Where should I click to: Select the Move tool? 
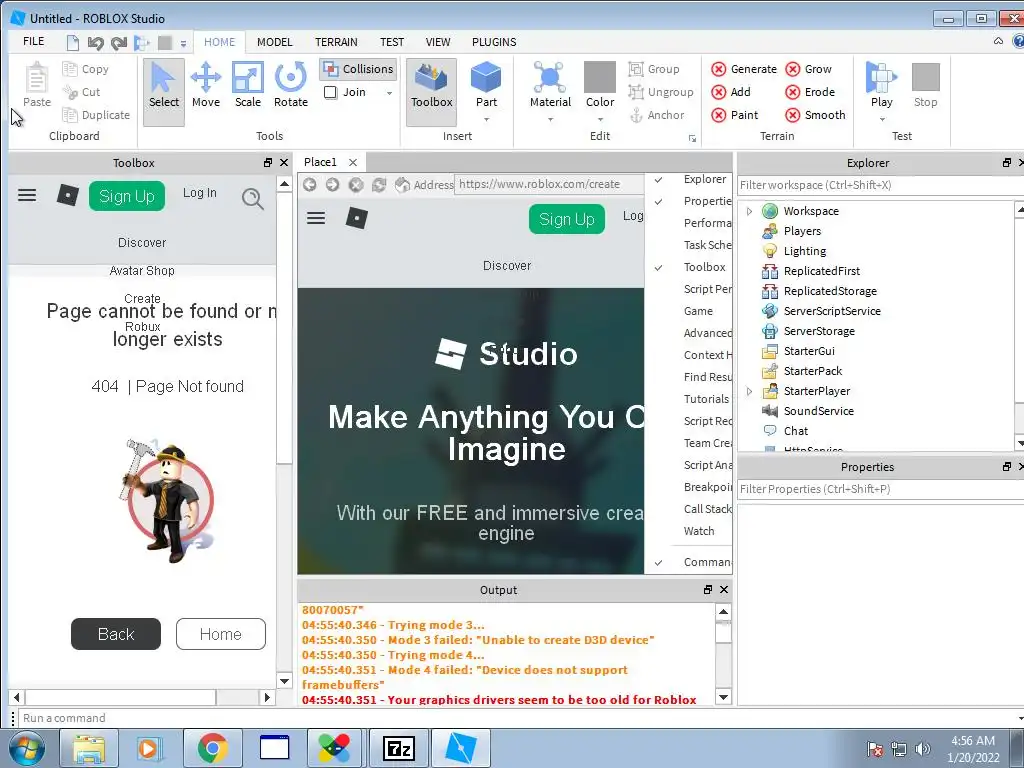tap(206, 86)
